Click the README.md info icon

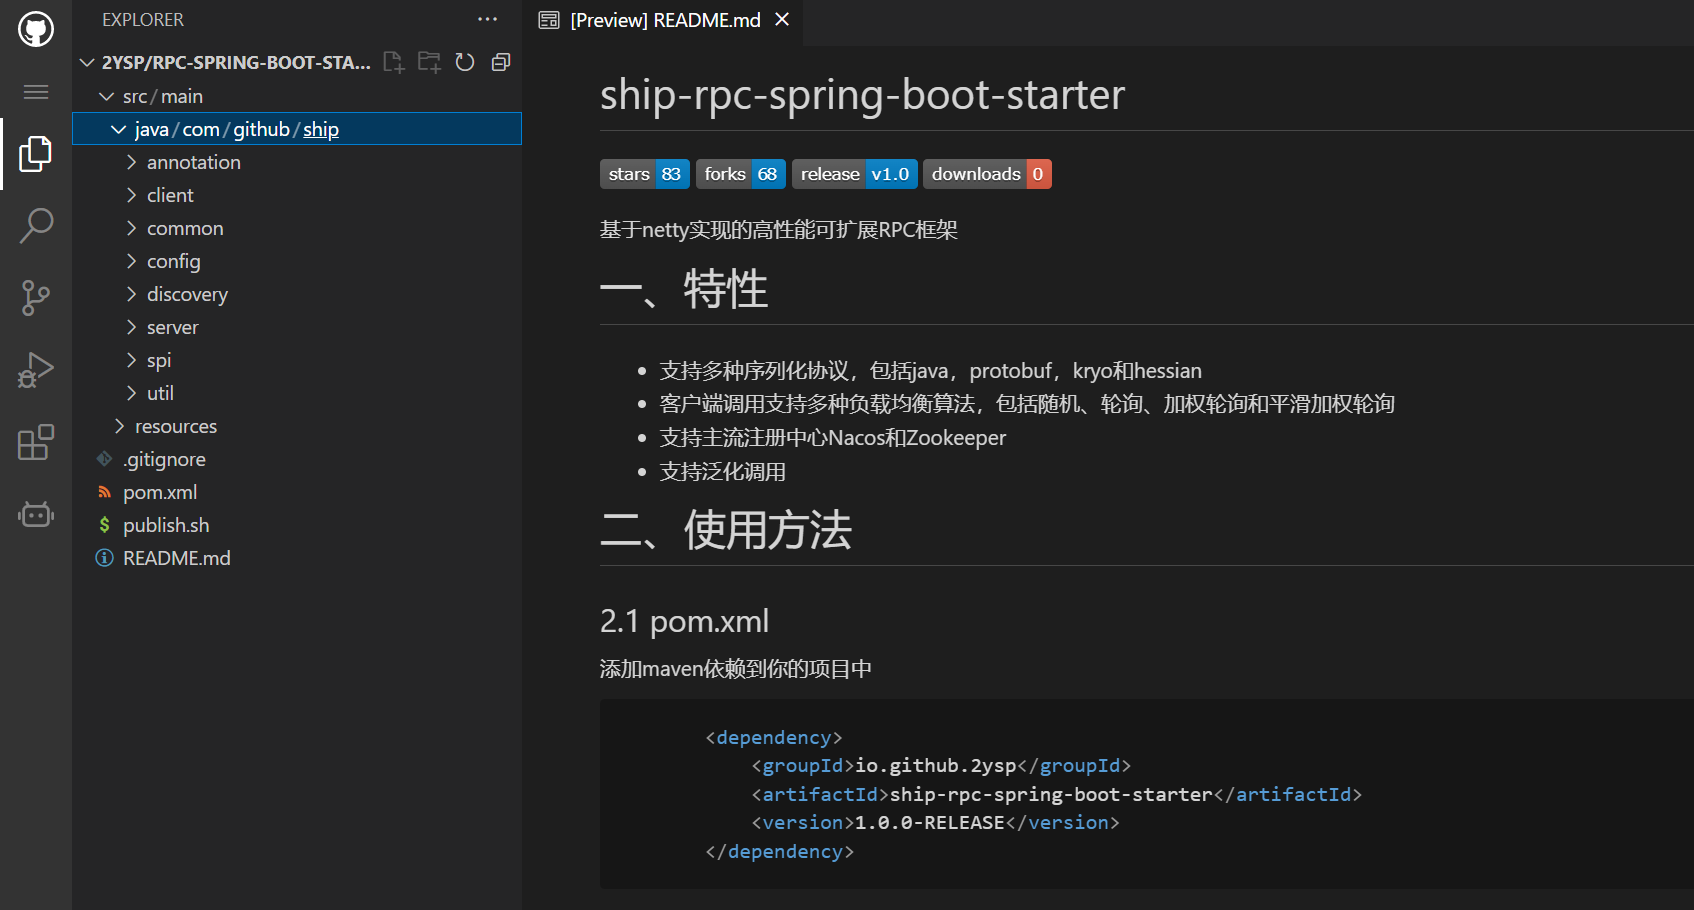pos(104,558)
